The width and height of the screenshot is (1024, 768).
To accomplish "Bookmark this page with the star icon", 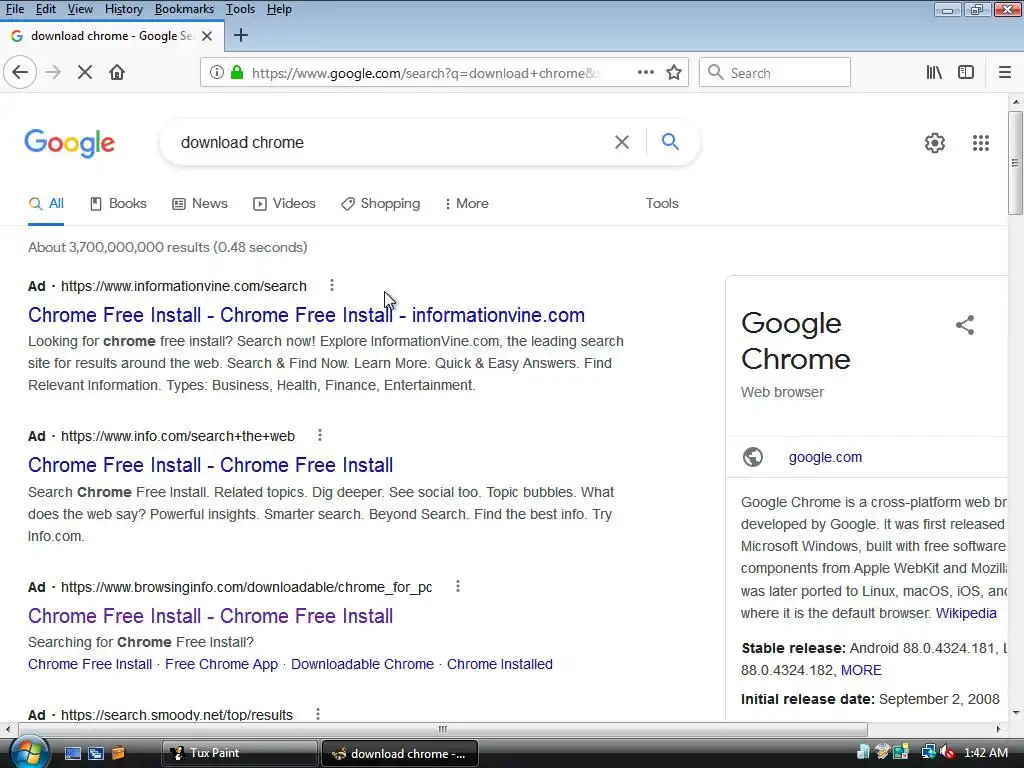I will click(x=674, y=72).
